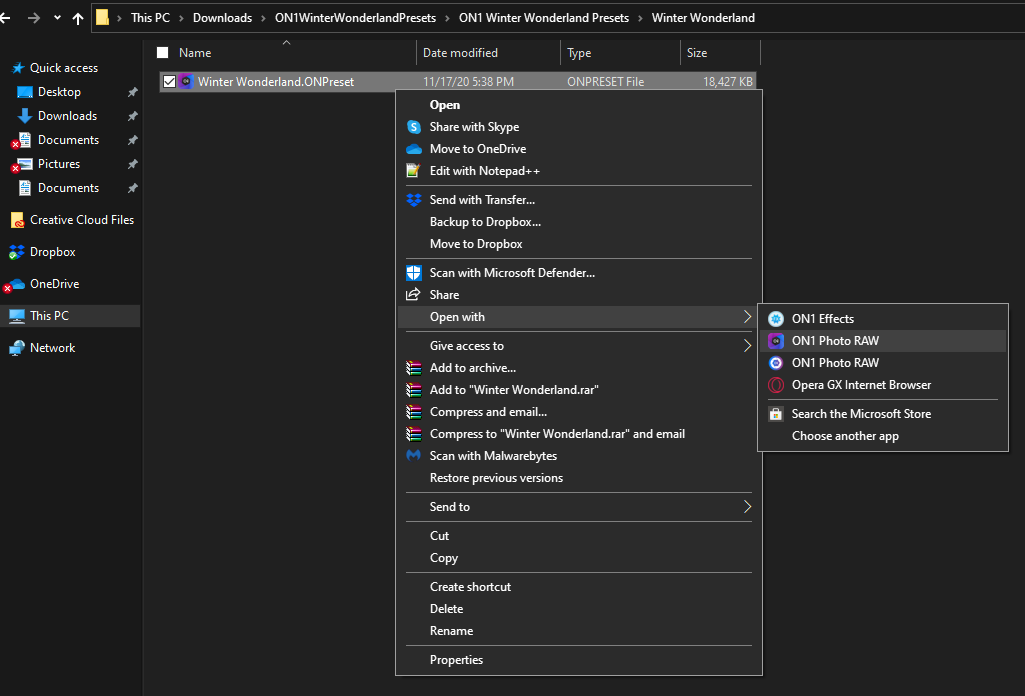Click the Malwarebytes scan icon
The width and height of the screenshot is (1025, 696).
tap(414, 456)
